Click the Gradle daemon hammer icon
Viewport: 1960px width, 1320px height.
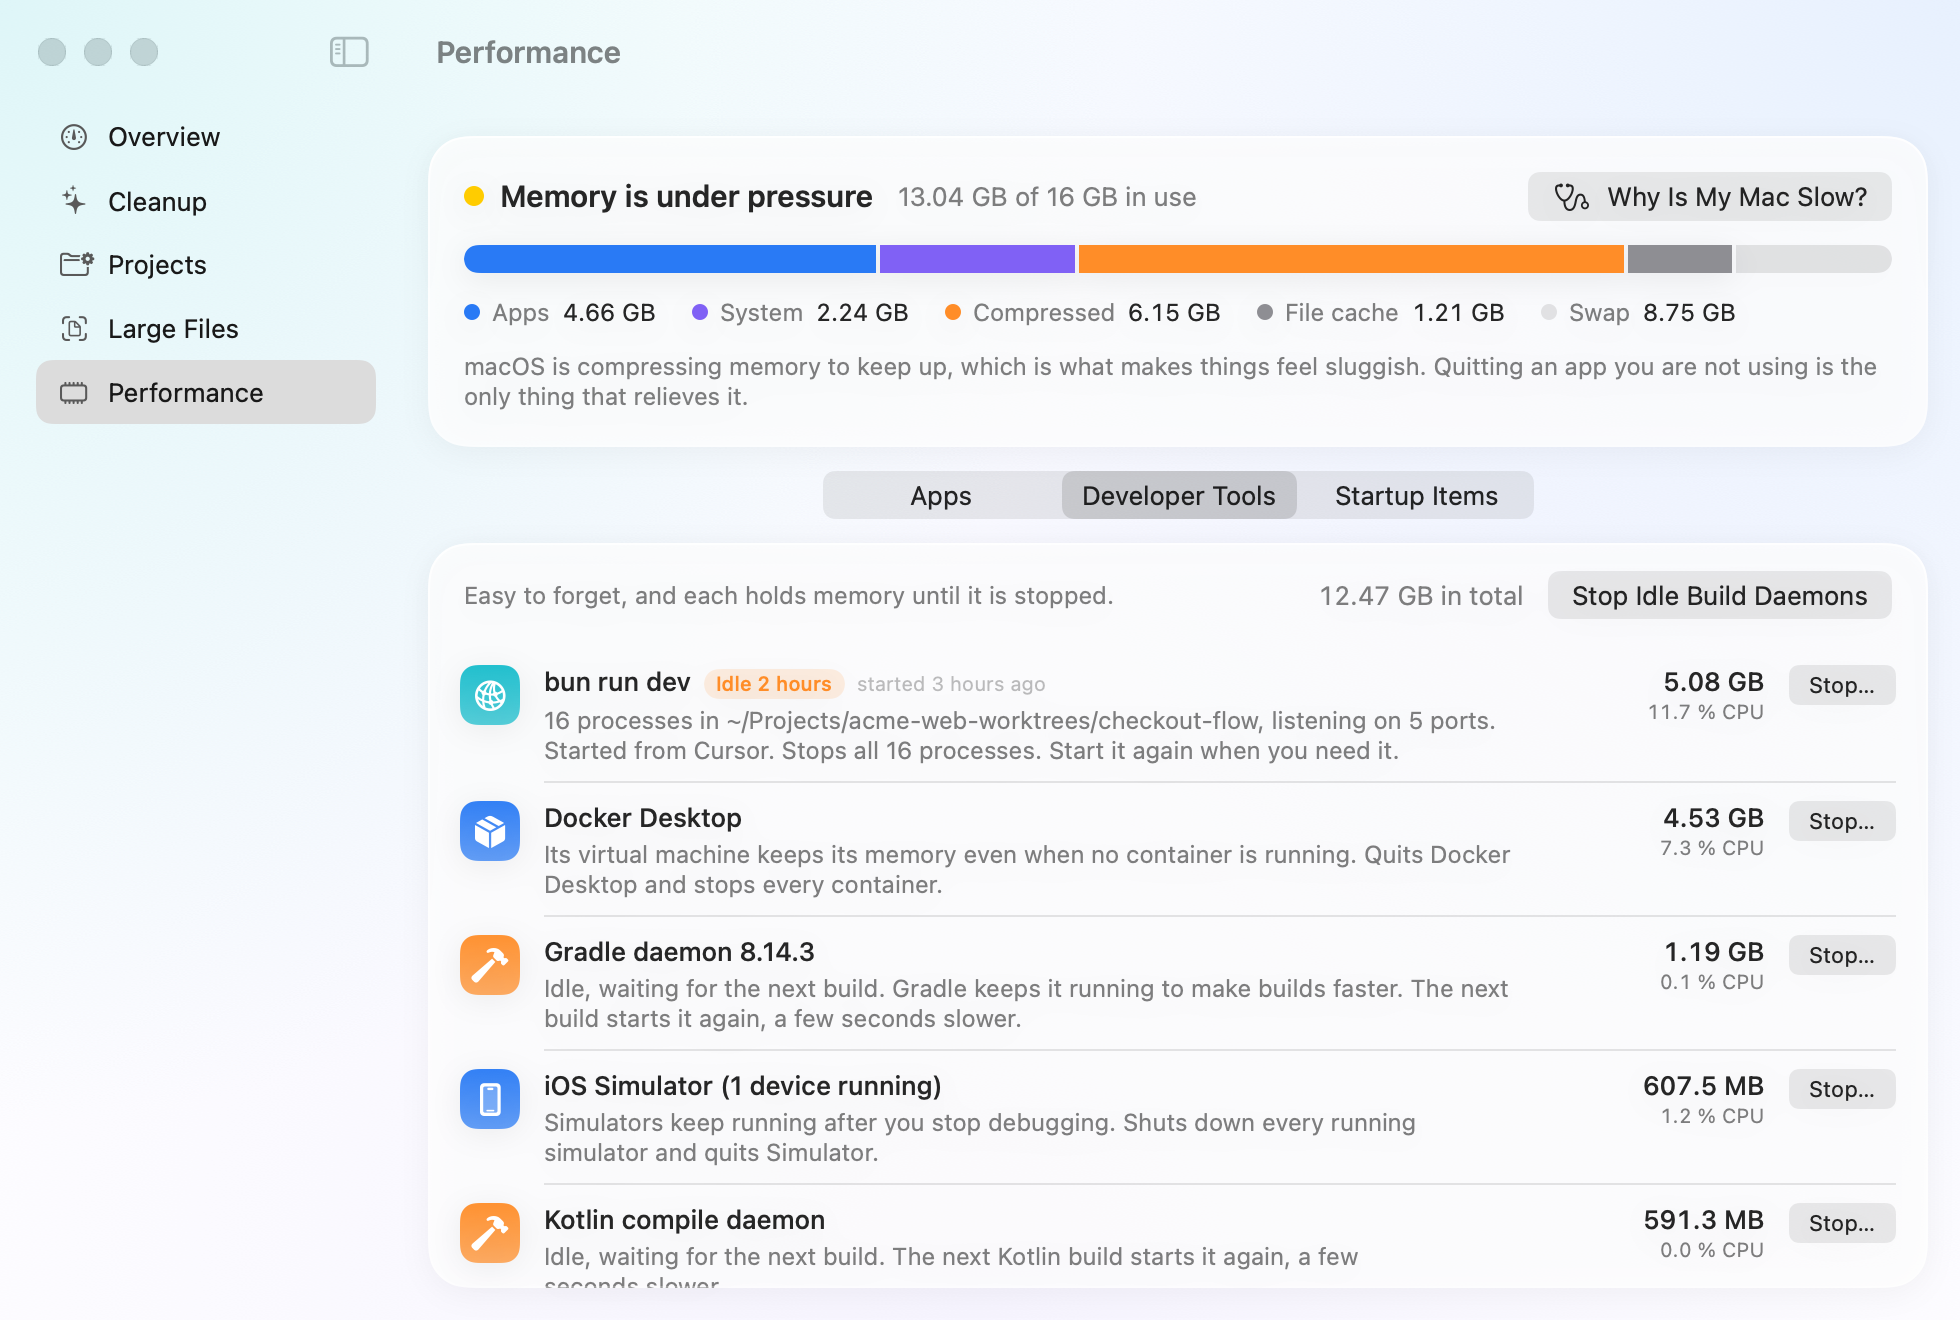tap(490, 965)
